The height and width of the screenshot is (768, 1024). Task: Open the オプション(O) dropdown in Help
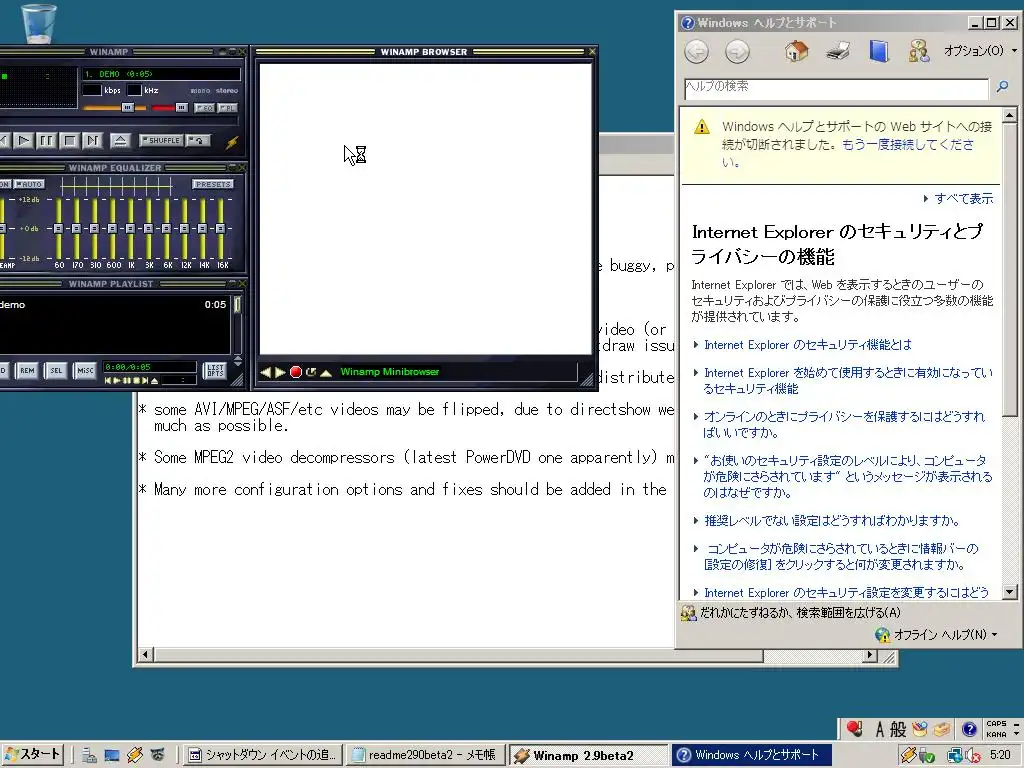[x=980, y=51]
